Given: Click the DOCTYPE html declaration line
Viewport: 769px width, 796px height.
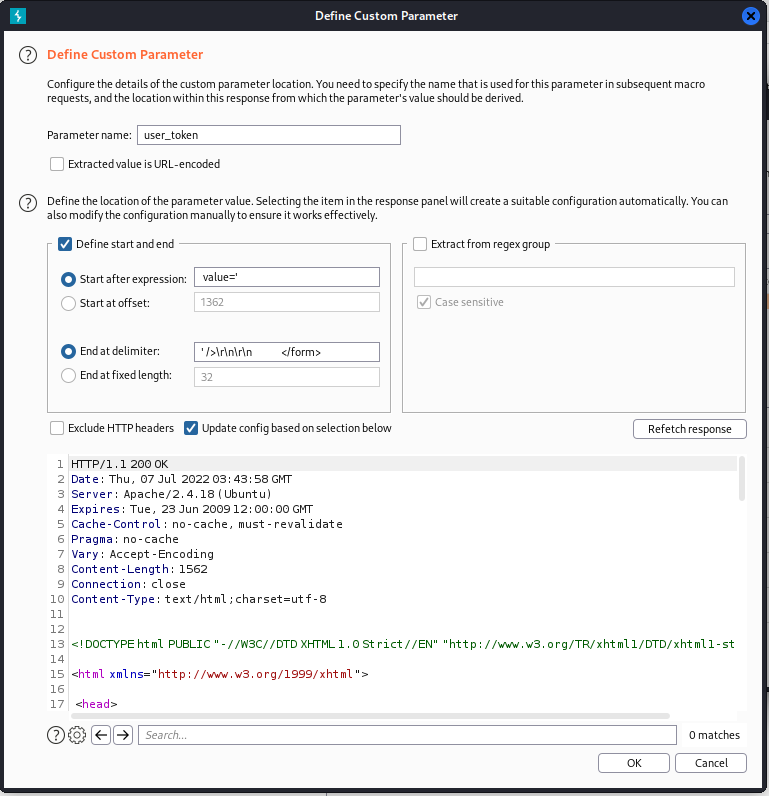Looking at the screenshot, I should click(x=404, y=644).
